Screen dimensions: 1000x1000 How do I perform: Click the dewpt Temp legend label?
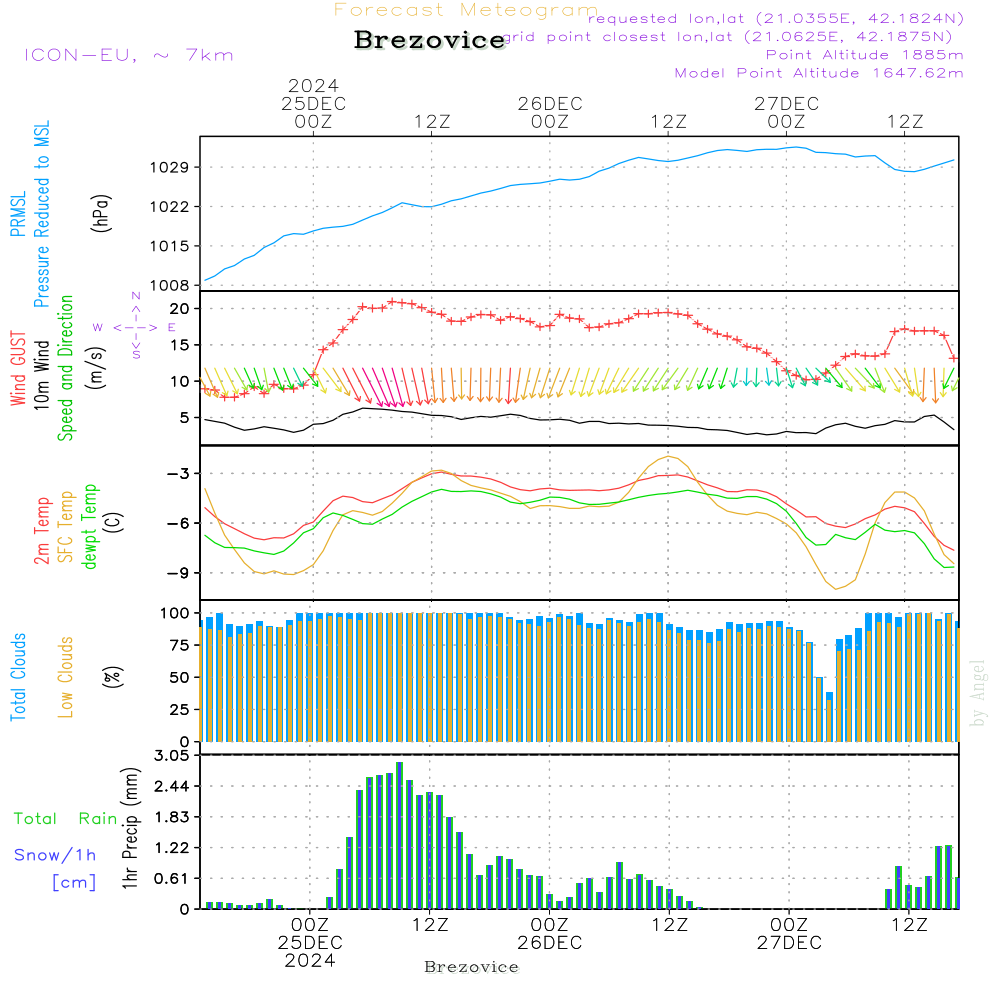click(x=89, y=526)
